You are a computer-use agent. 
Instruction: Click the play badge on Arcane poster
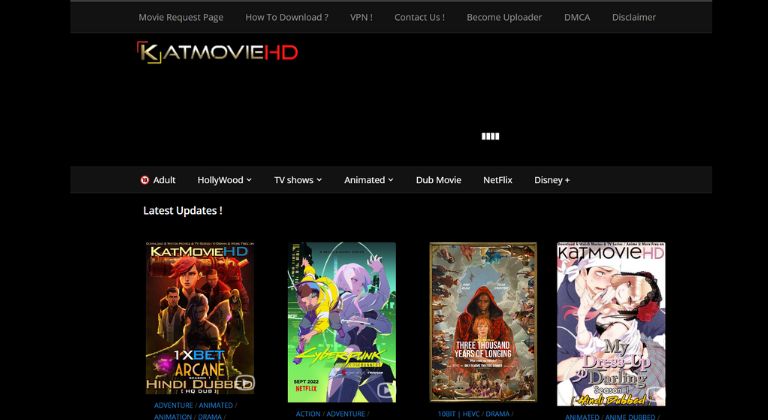tap(244, 382)
